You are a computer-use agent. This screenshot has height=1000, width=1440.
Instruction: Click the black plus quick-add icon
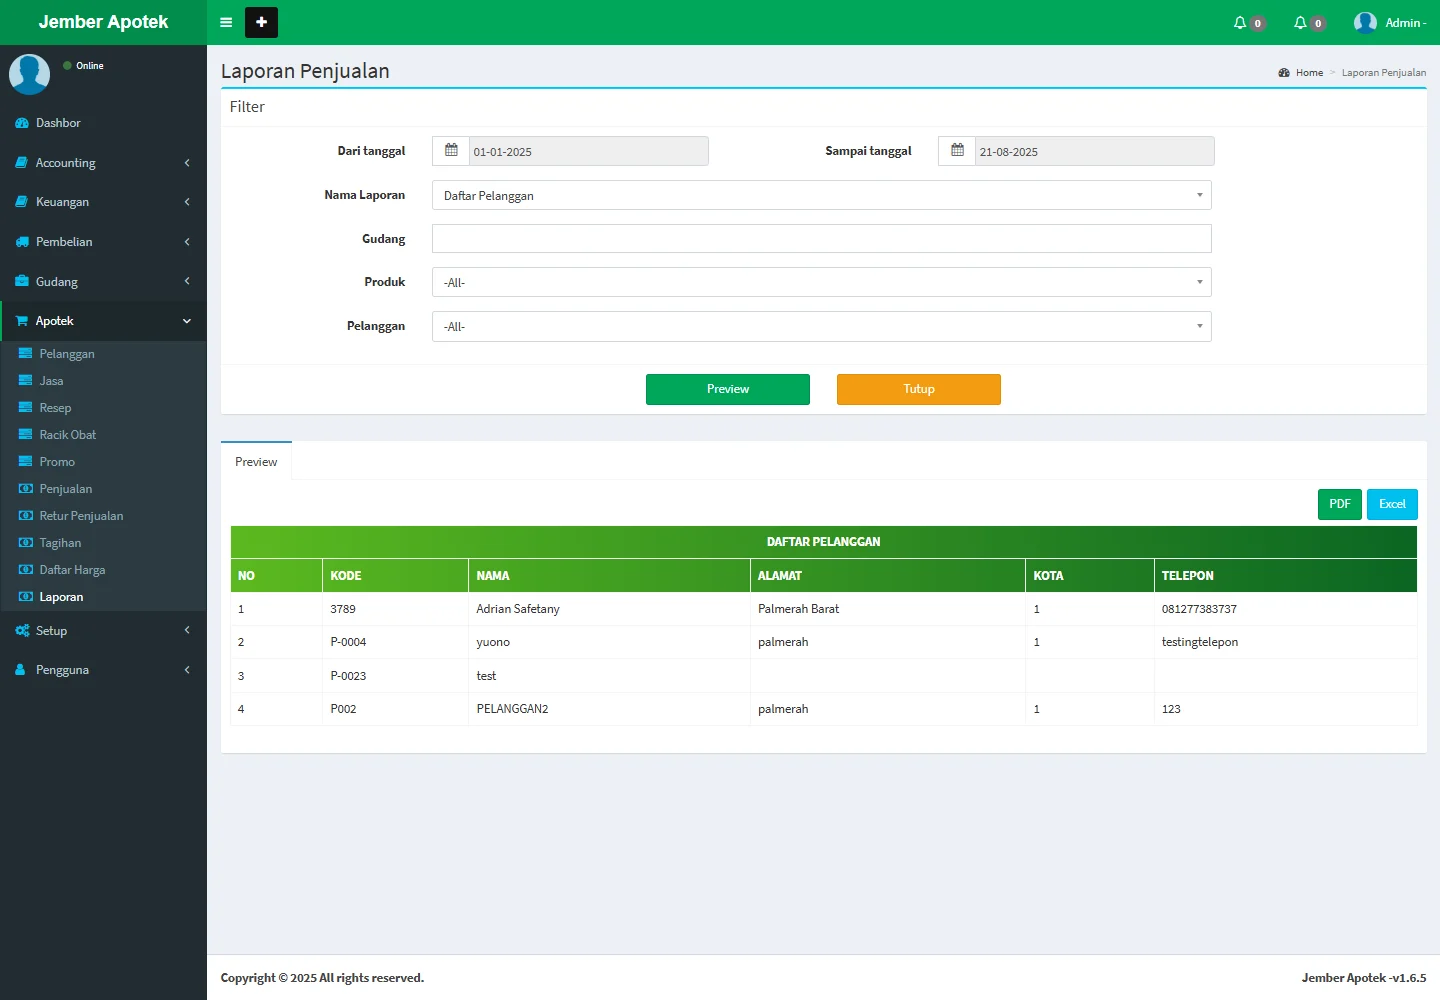(x=261, y=22)
